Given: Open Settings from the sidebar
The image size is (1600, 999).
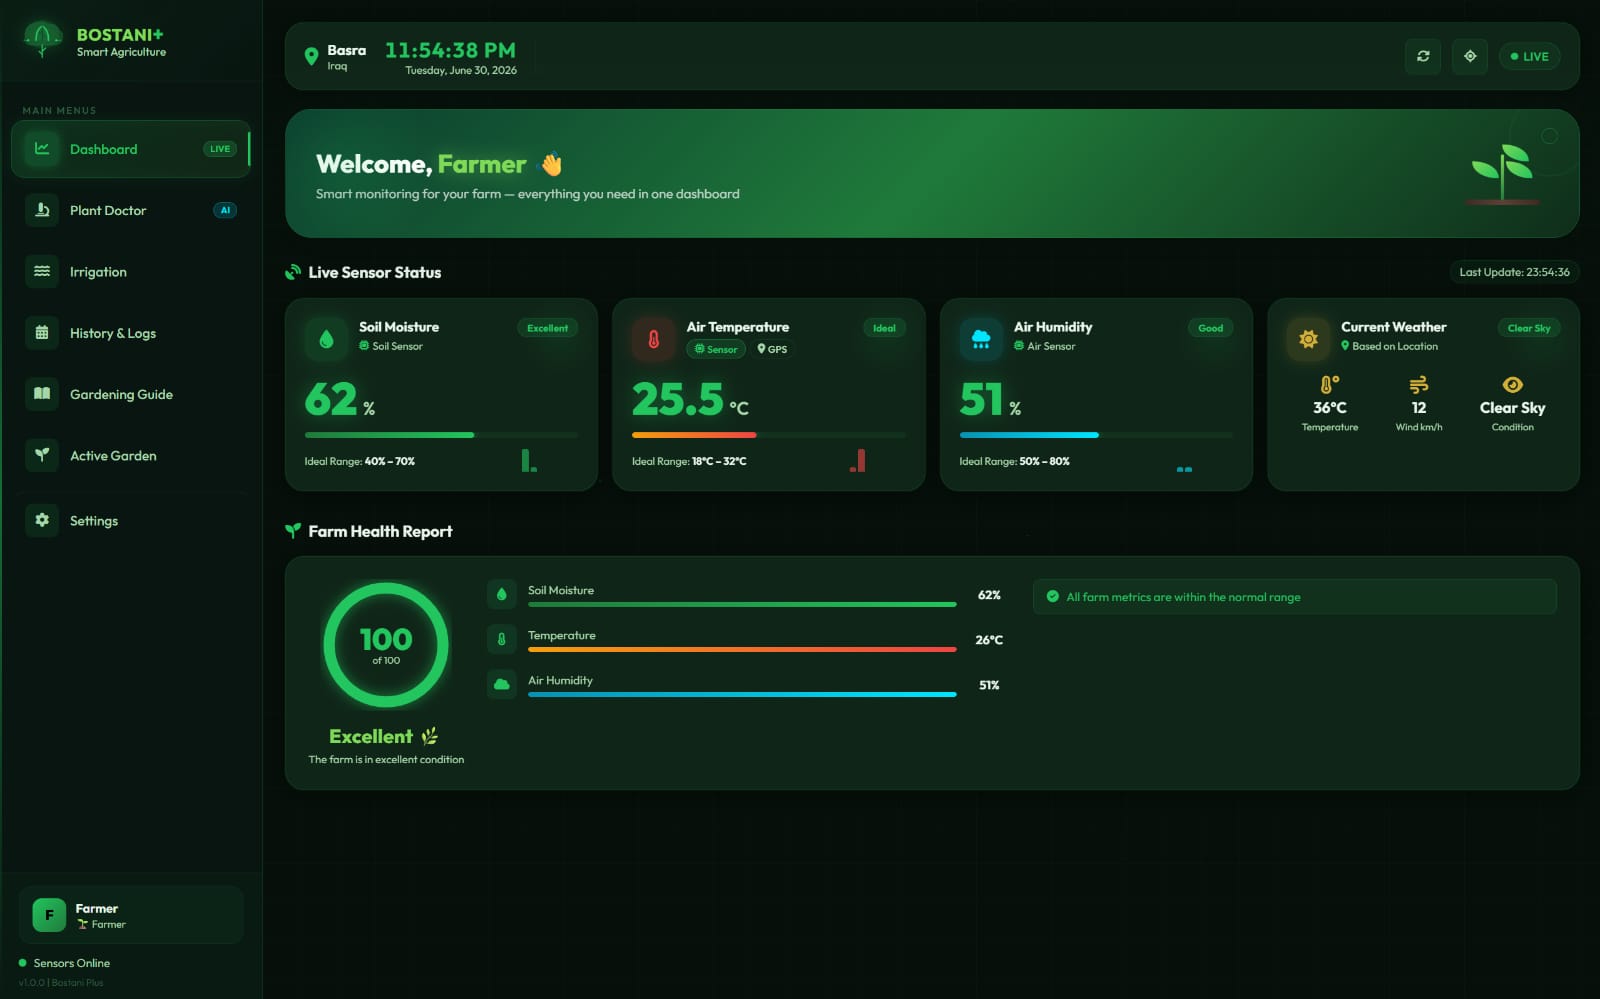Looking at the screenshot, I should (x=131, y=520).
